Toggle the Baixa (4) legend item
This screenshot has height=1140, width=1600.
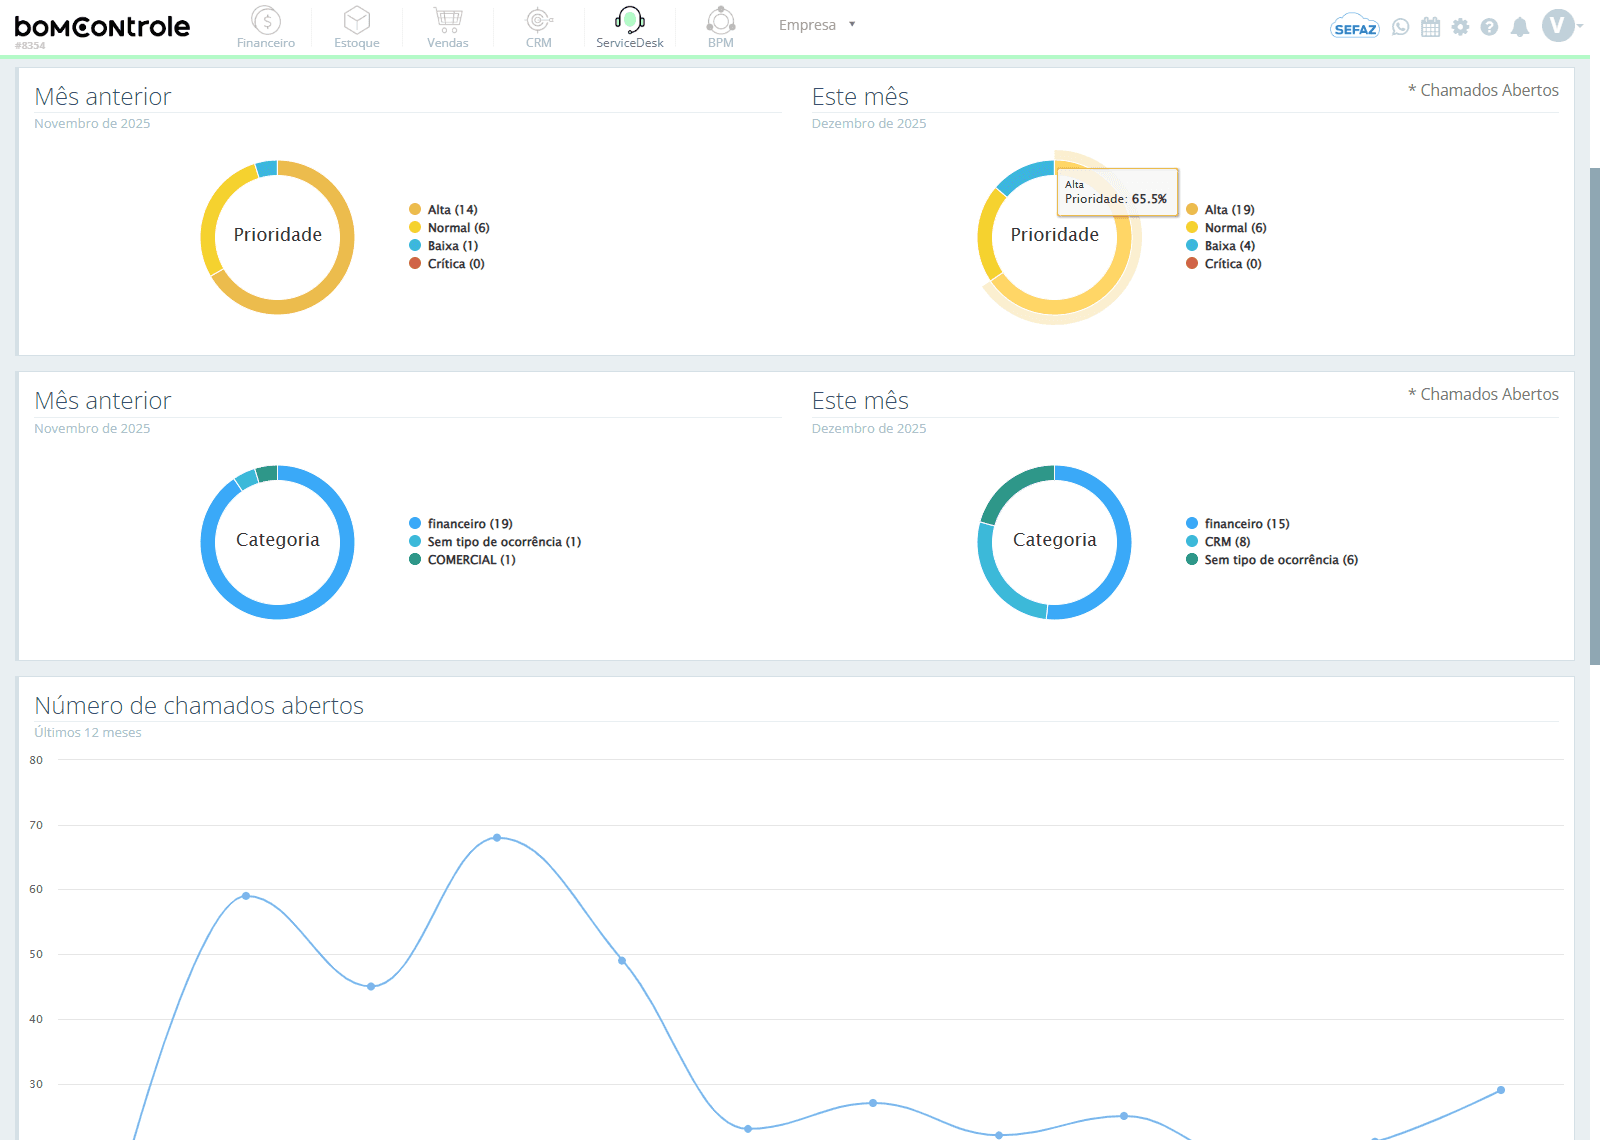[1220, 246]
